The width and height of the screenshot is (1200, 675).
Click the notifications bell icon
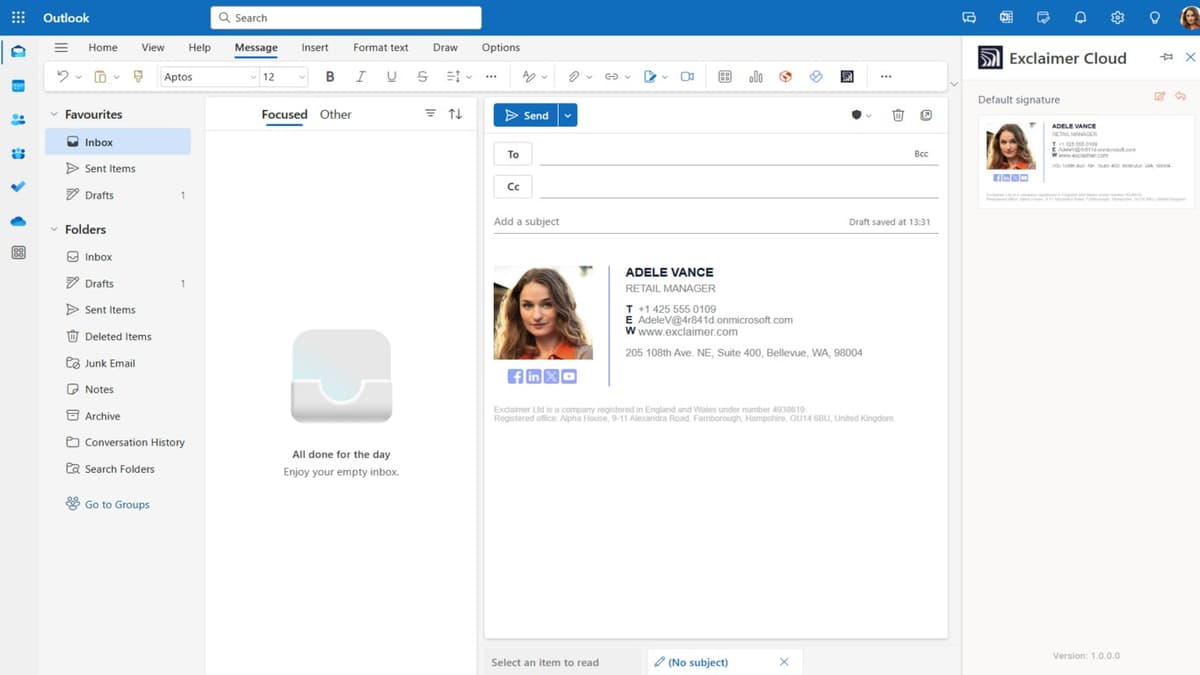point(1080,17)
